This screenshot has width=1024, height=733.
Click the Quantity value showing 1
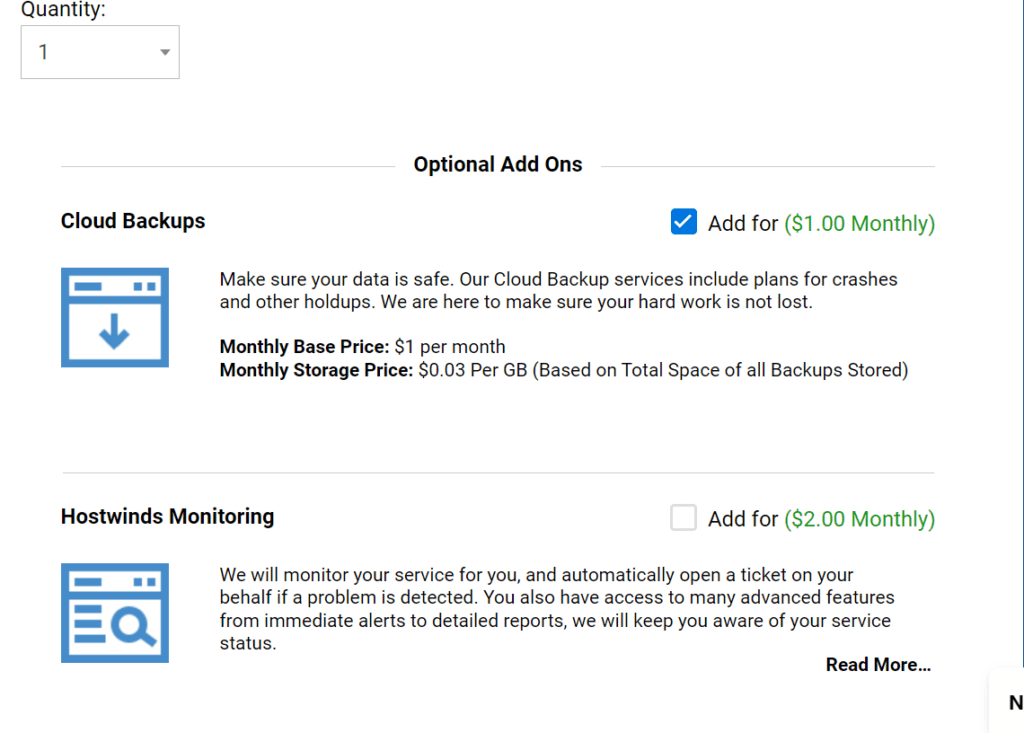click(x=44, y=52)
